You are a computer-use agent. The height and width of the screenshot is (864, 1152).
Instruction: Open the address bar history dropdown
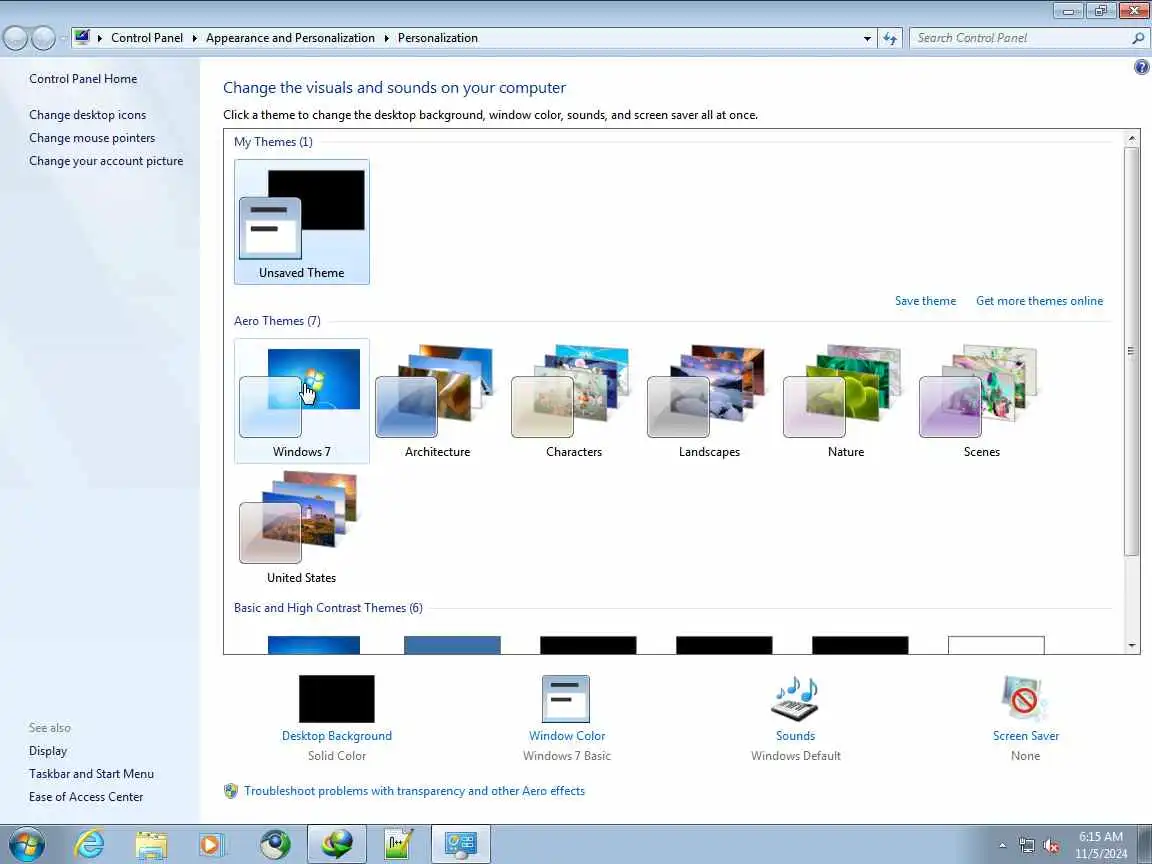(867, 38)
